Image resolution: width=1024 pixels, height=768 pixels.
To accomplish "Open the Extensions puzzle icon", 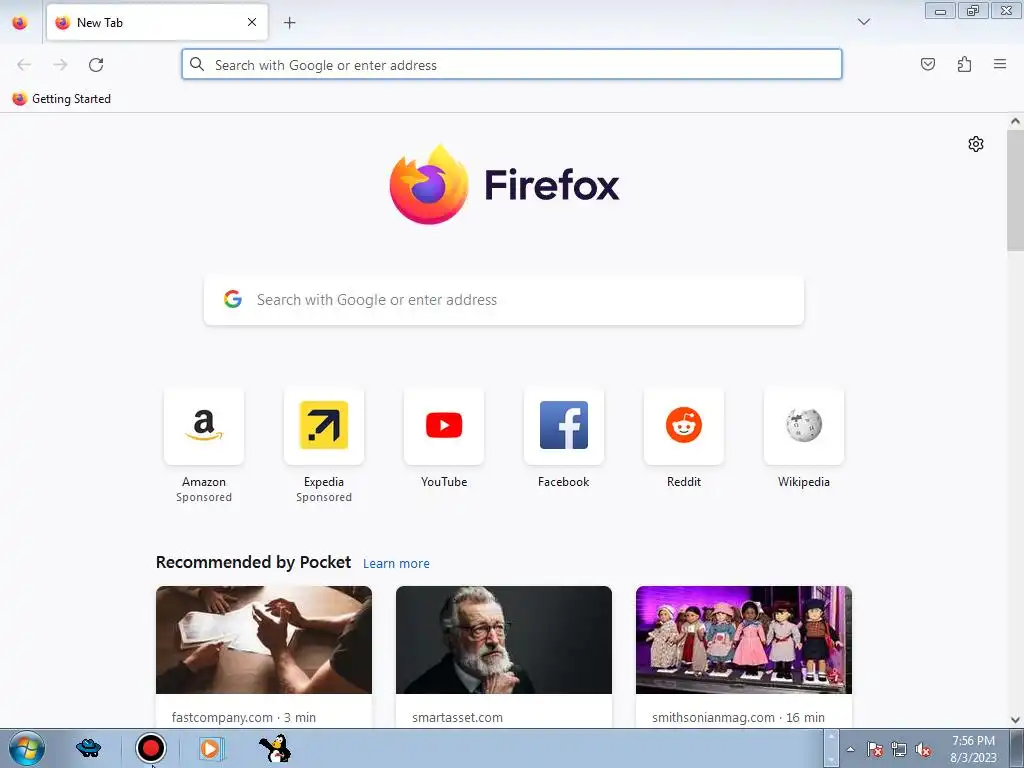I will (964, 64).
